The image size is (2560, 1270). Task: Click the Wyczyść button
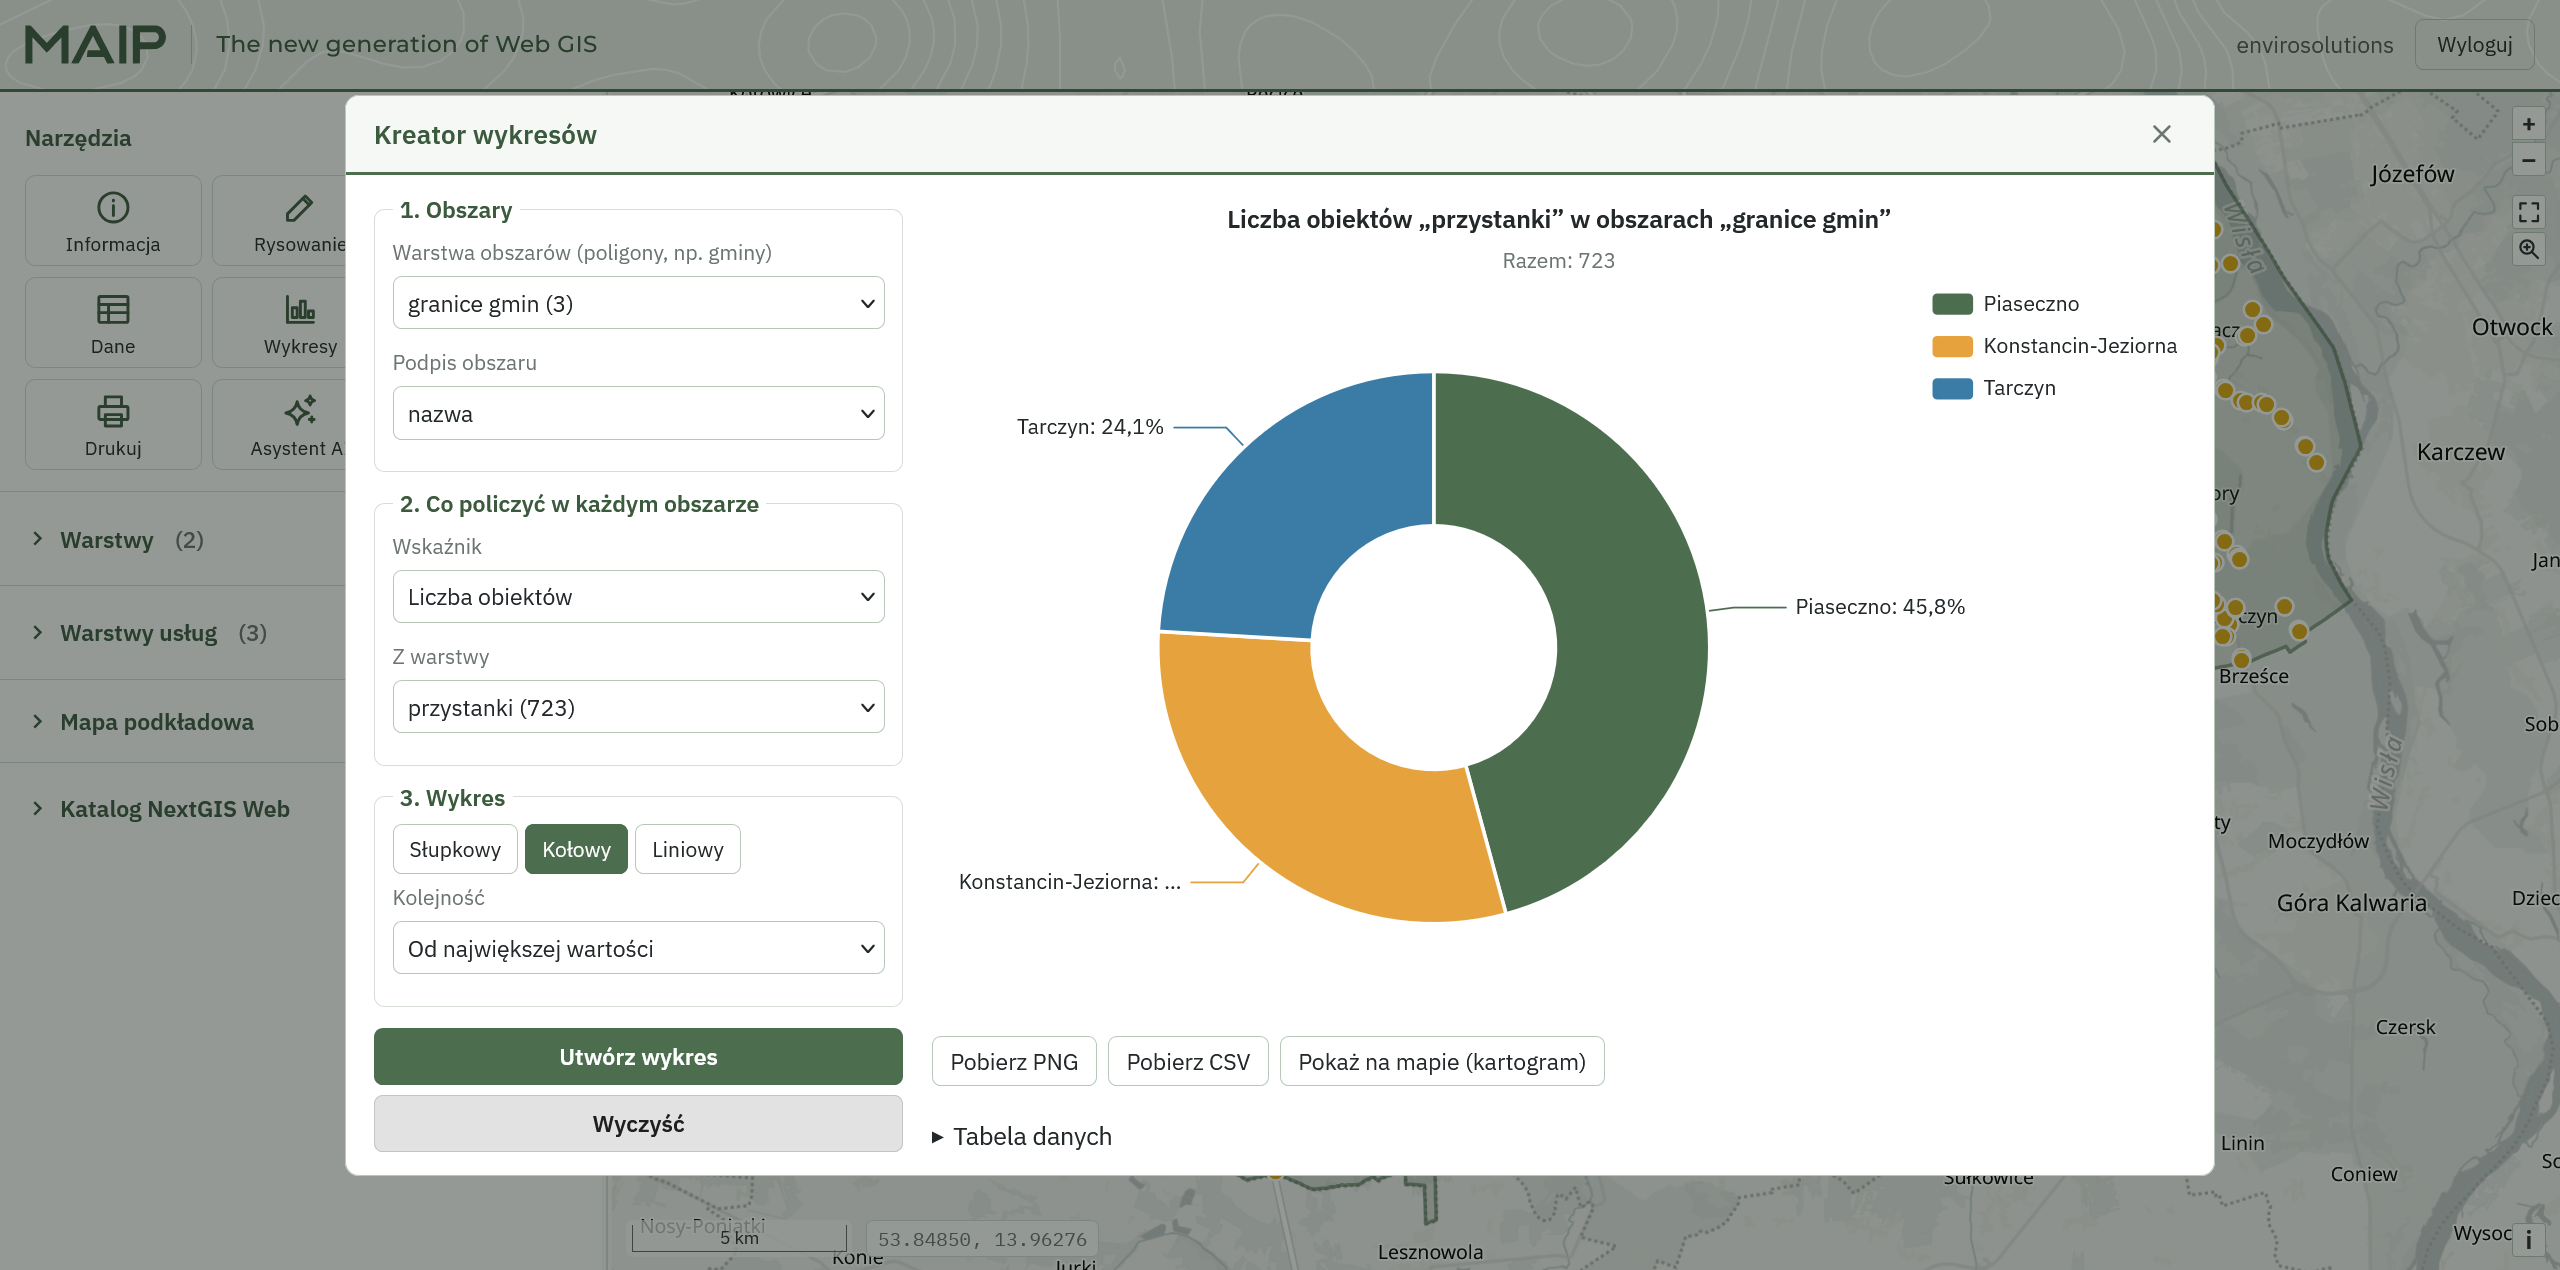[x=638, y=1124]
